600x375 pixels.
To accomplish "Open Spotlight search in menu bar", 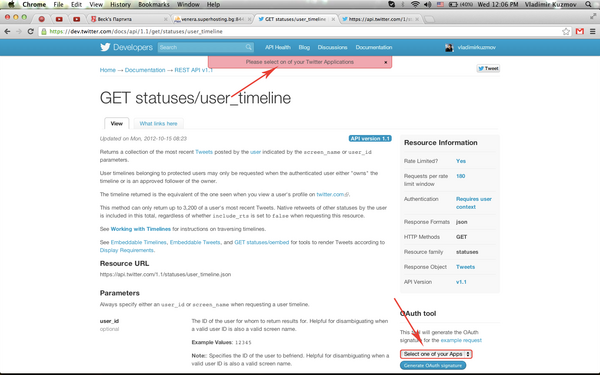I will pyautogui.click(x=589, y=4).
